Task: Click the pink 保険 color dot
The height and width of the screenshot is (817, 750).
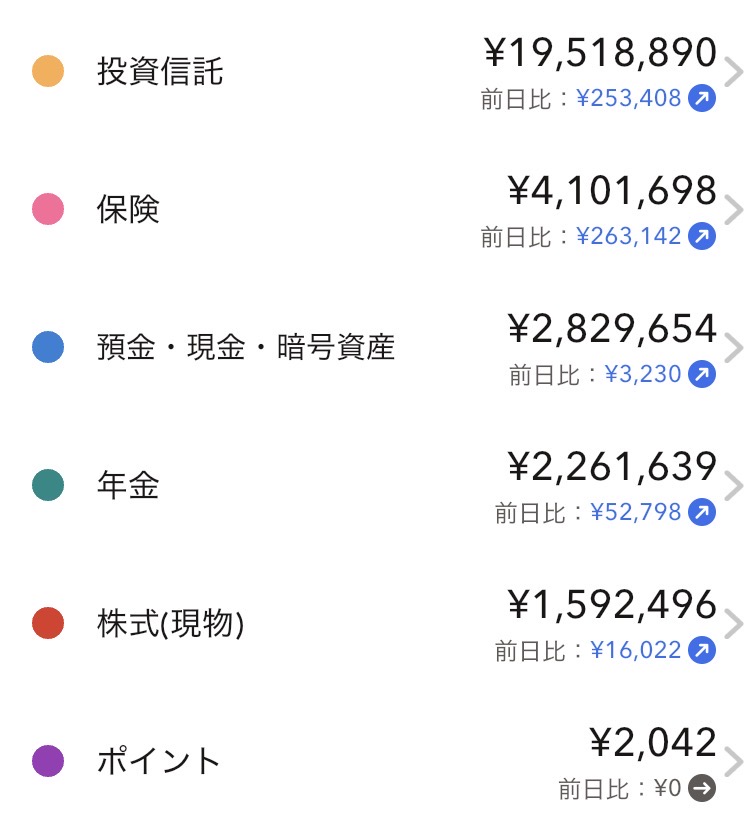Action: point(48,210)
